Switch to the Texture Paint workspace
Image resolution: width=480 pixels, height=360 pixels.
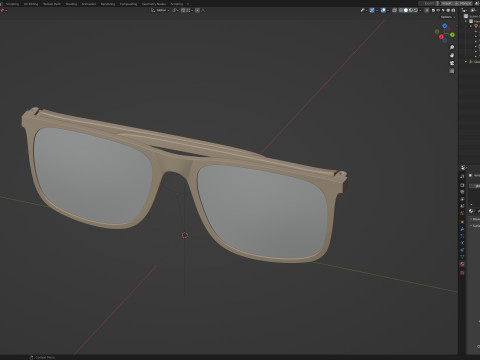(x=52, y=4)
